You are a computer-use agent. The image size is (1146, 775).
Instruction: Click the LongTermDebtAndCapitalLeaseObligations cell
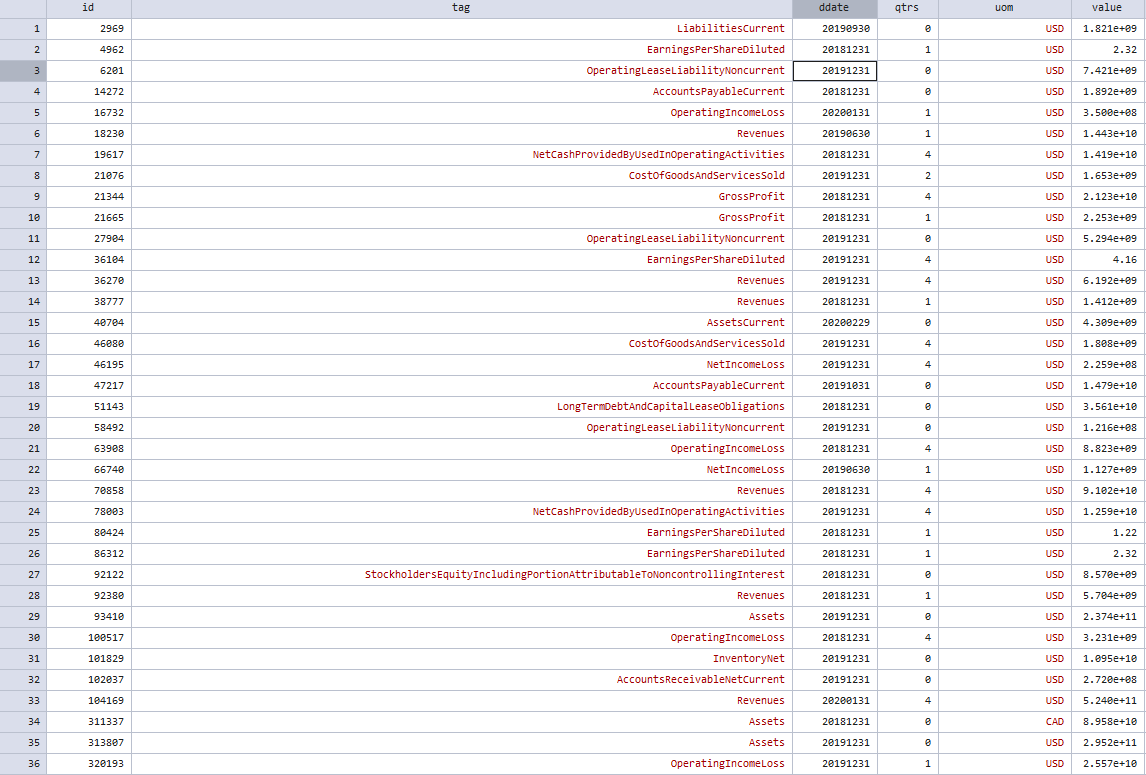pos(462,407)
